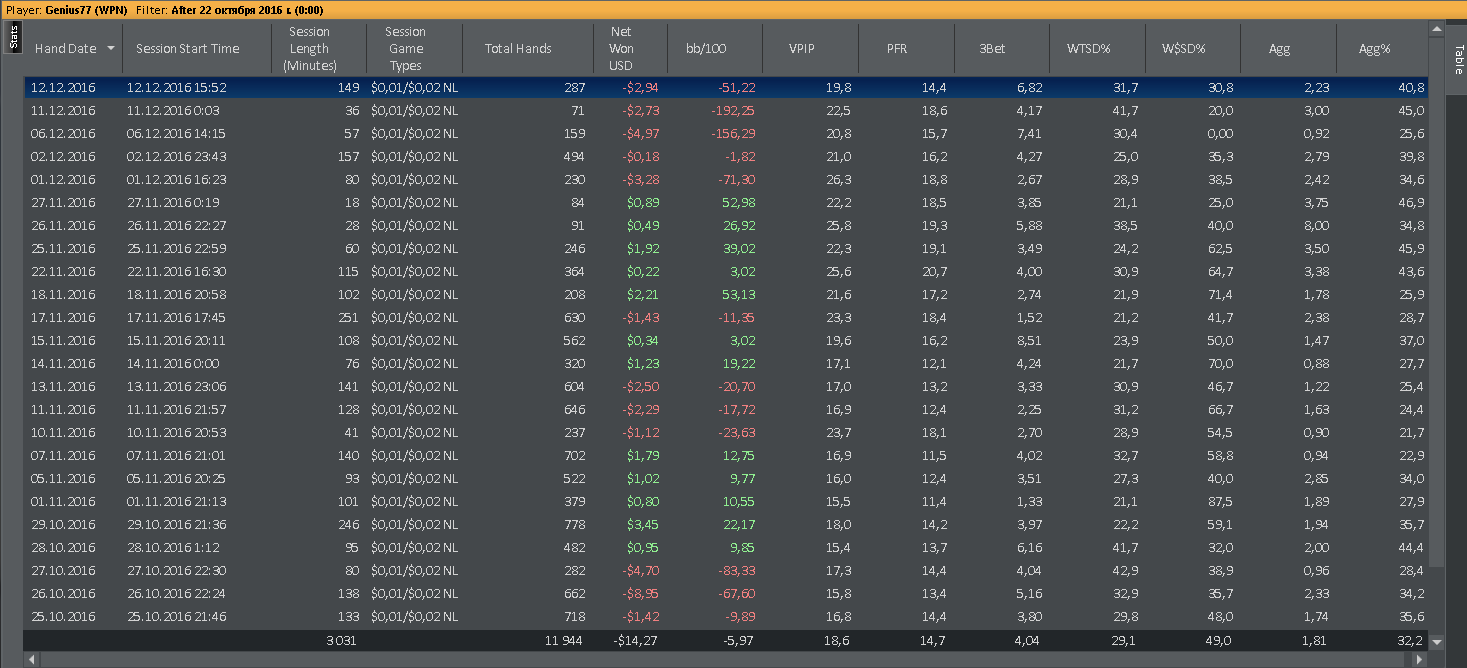The width and height of the screenshot is (1467, 668).
Task: Select the session started 06.12.2016 14:15
Action: pyautogui.click(x=726, y=134)
